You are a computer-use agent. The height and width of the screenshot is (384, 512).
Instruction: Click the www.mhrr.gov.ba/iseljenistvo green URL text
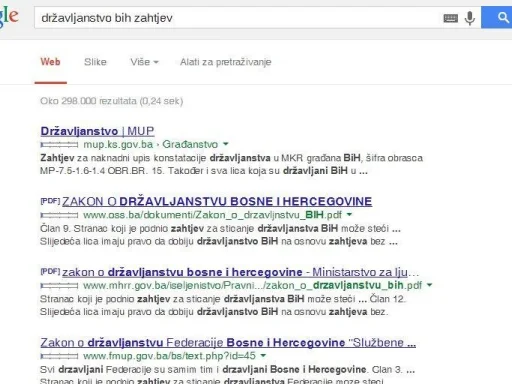point(253,285)
